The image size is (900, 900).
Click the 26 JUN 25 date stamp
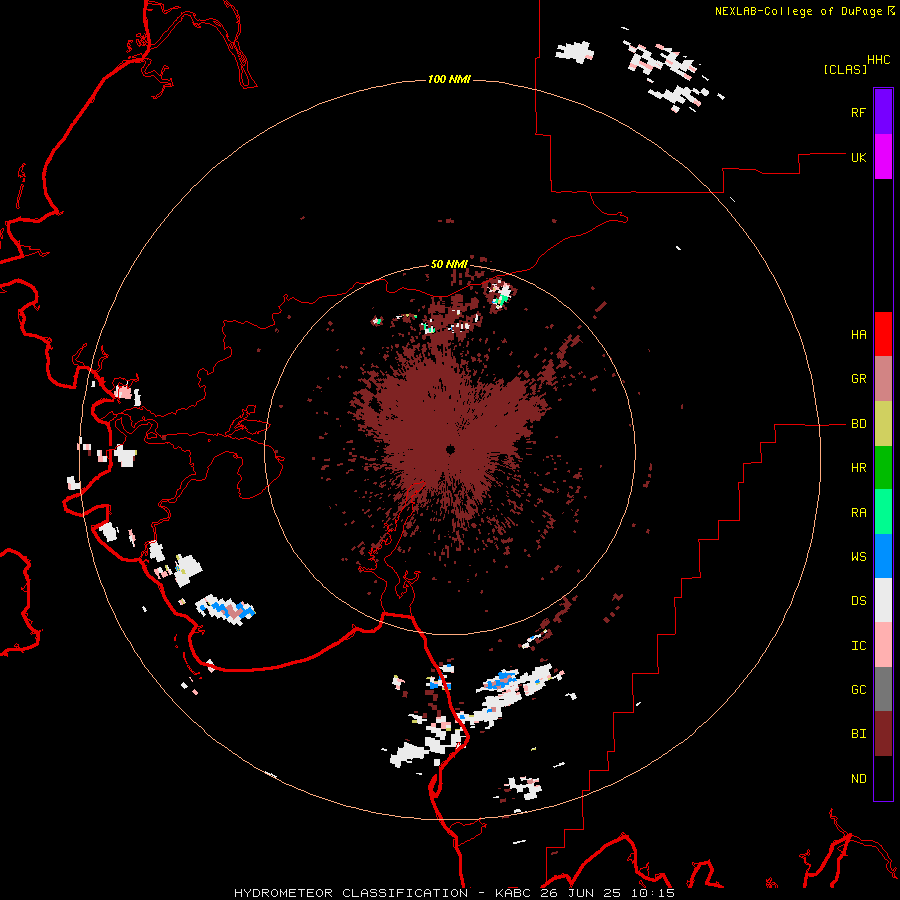[x=582, y=893]
